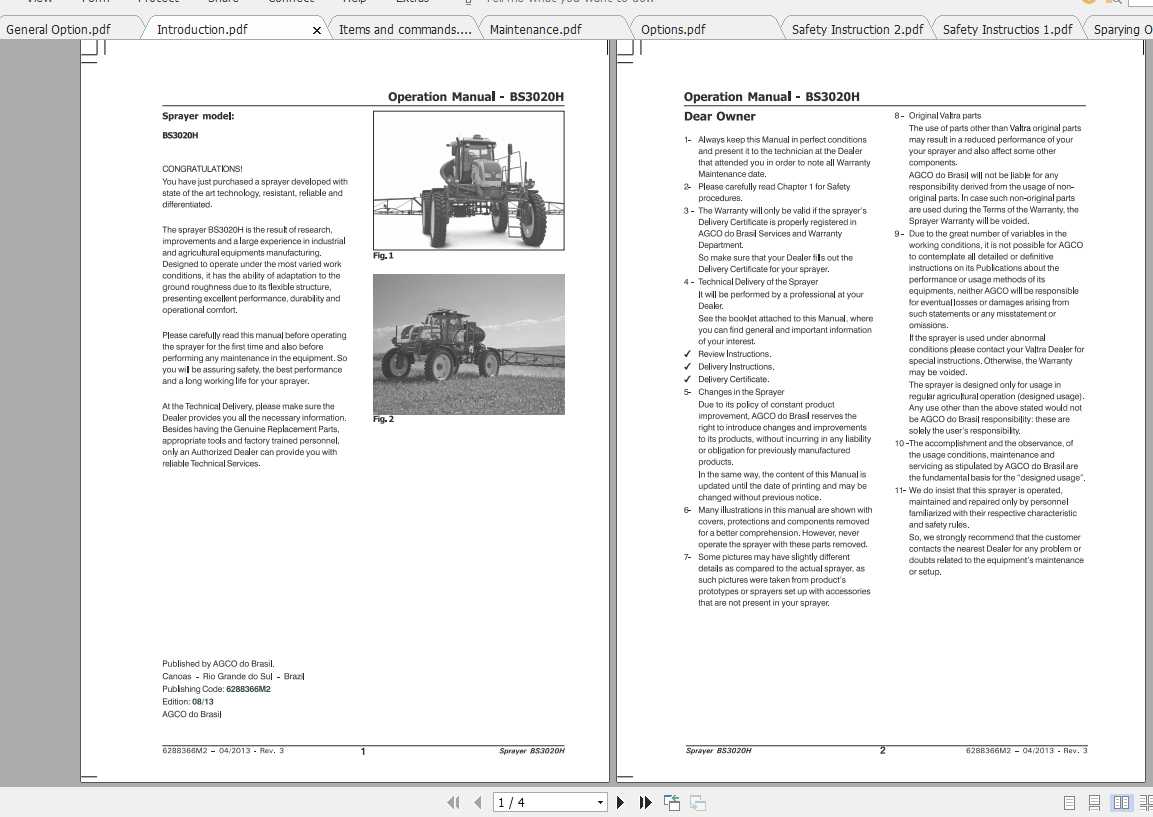Go to the previous page
The width and height of the screenshot is (1153, 817).
(478, 802)
